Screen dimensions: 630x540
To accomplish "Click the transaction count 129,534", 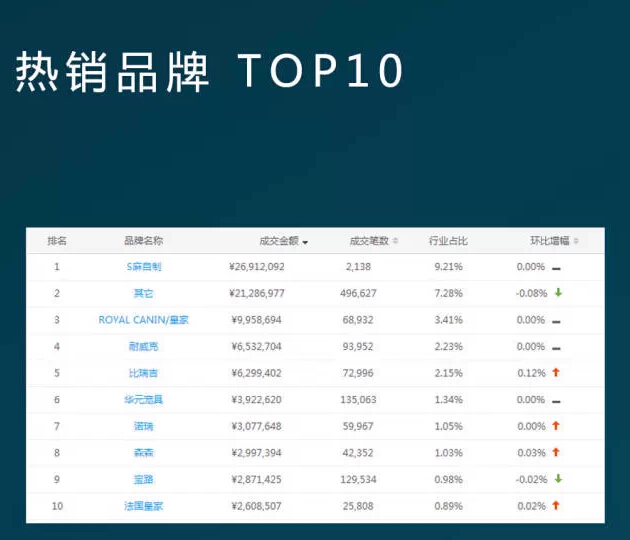I will tap(358, 479).
